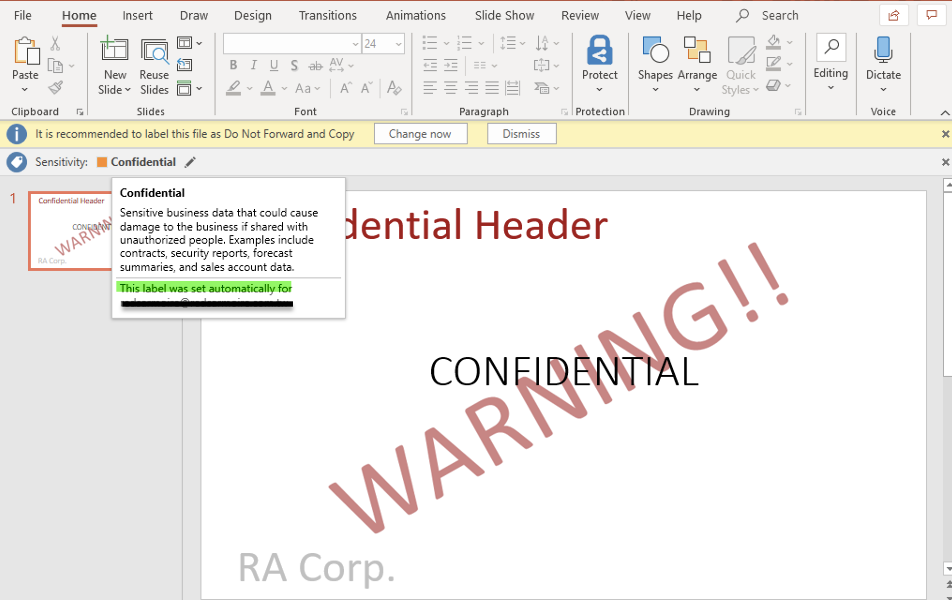Screen dimensions: 952x600
Task: Expand the Paste options arrow
Action: pos(25,90)
